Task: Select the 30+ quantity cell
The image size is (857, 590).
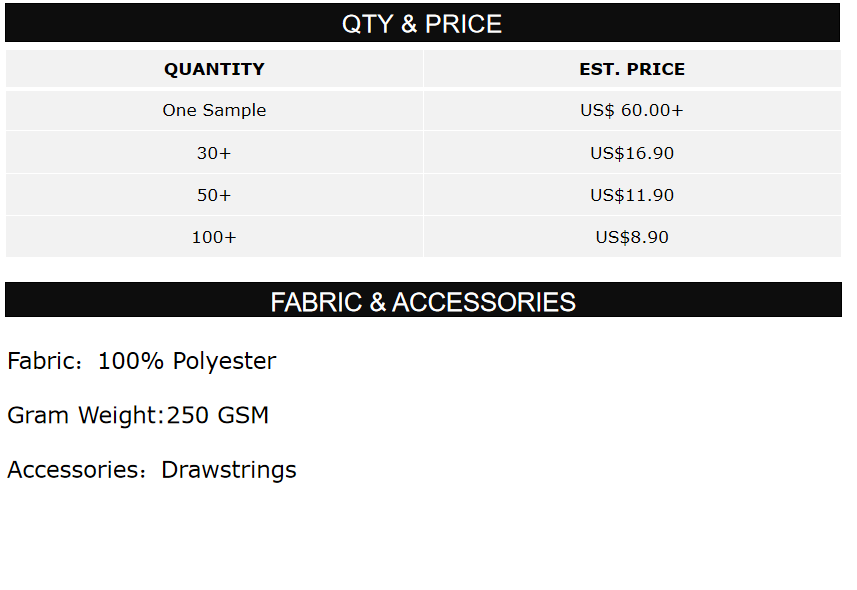Action: pos(214,153)
